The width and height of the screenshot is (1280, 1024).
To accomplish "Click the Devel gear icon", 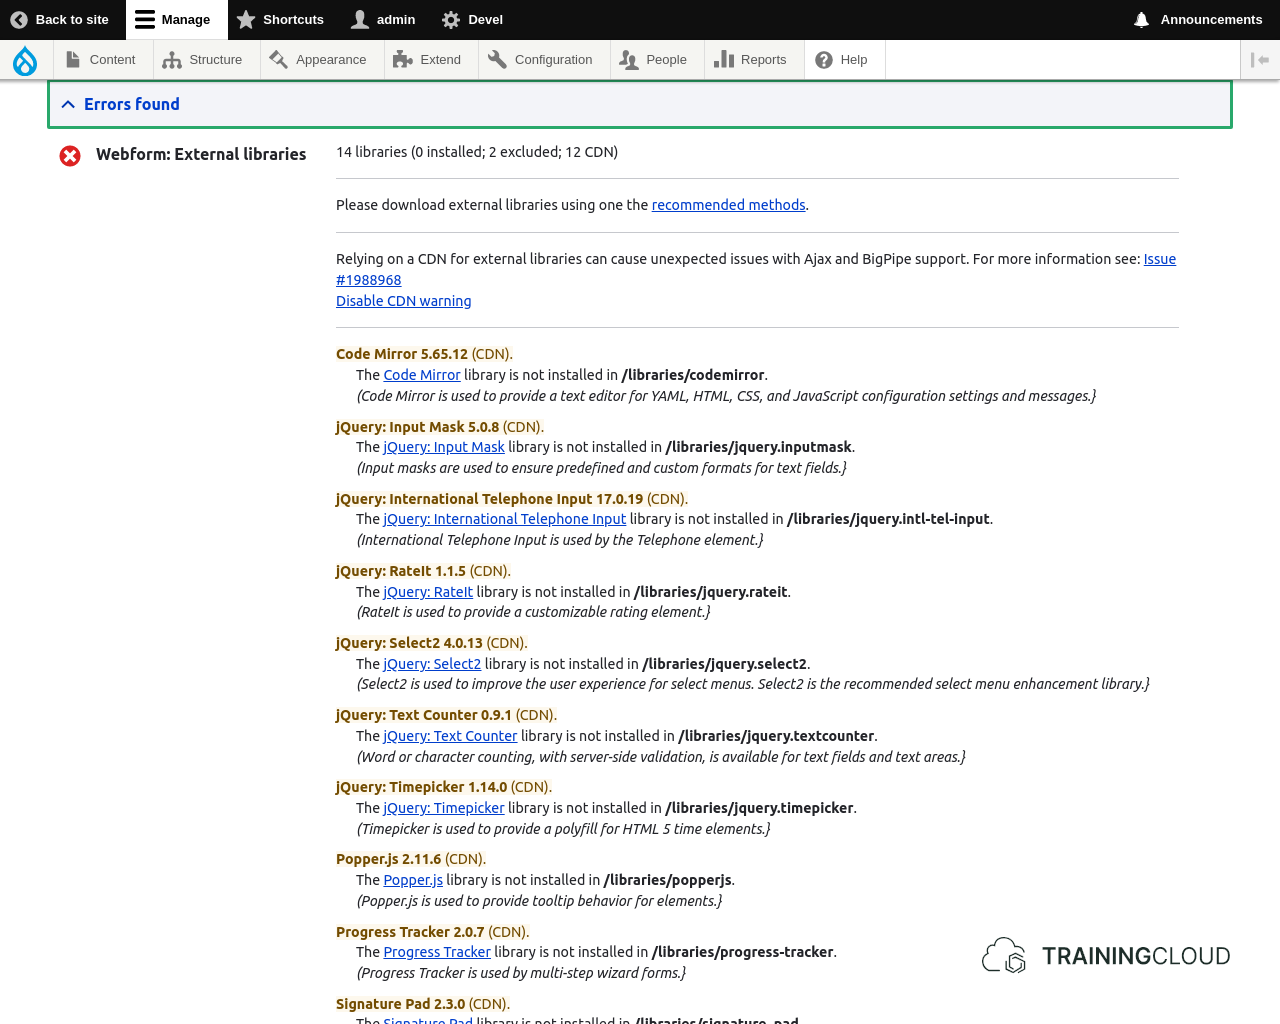I will click(x=451, y=20).
